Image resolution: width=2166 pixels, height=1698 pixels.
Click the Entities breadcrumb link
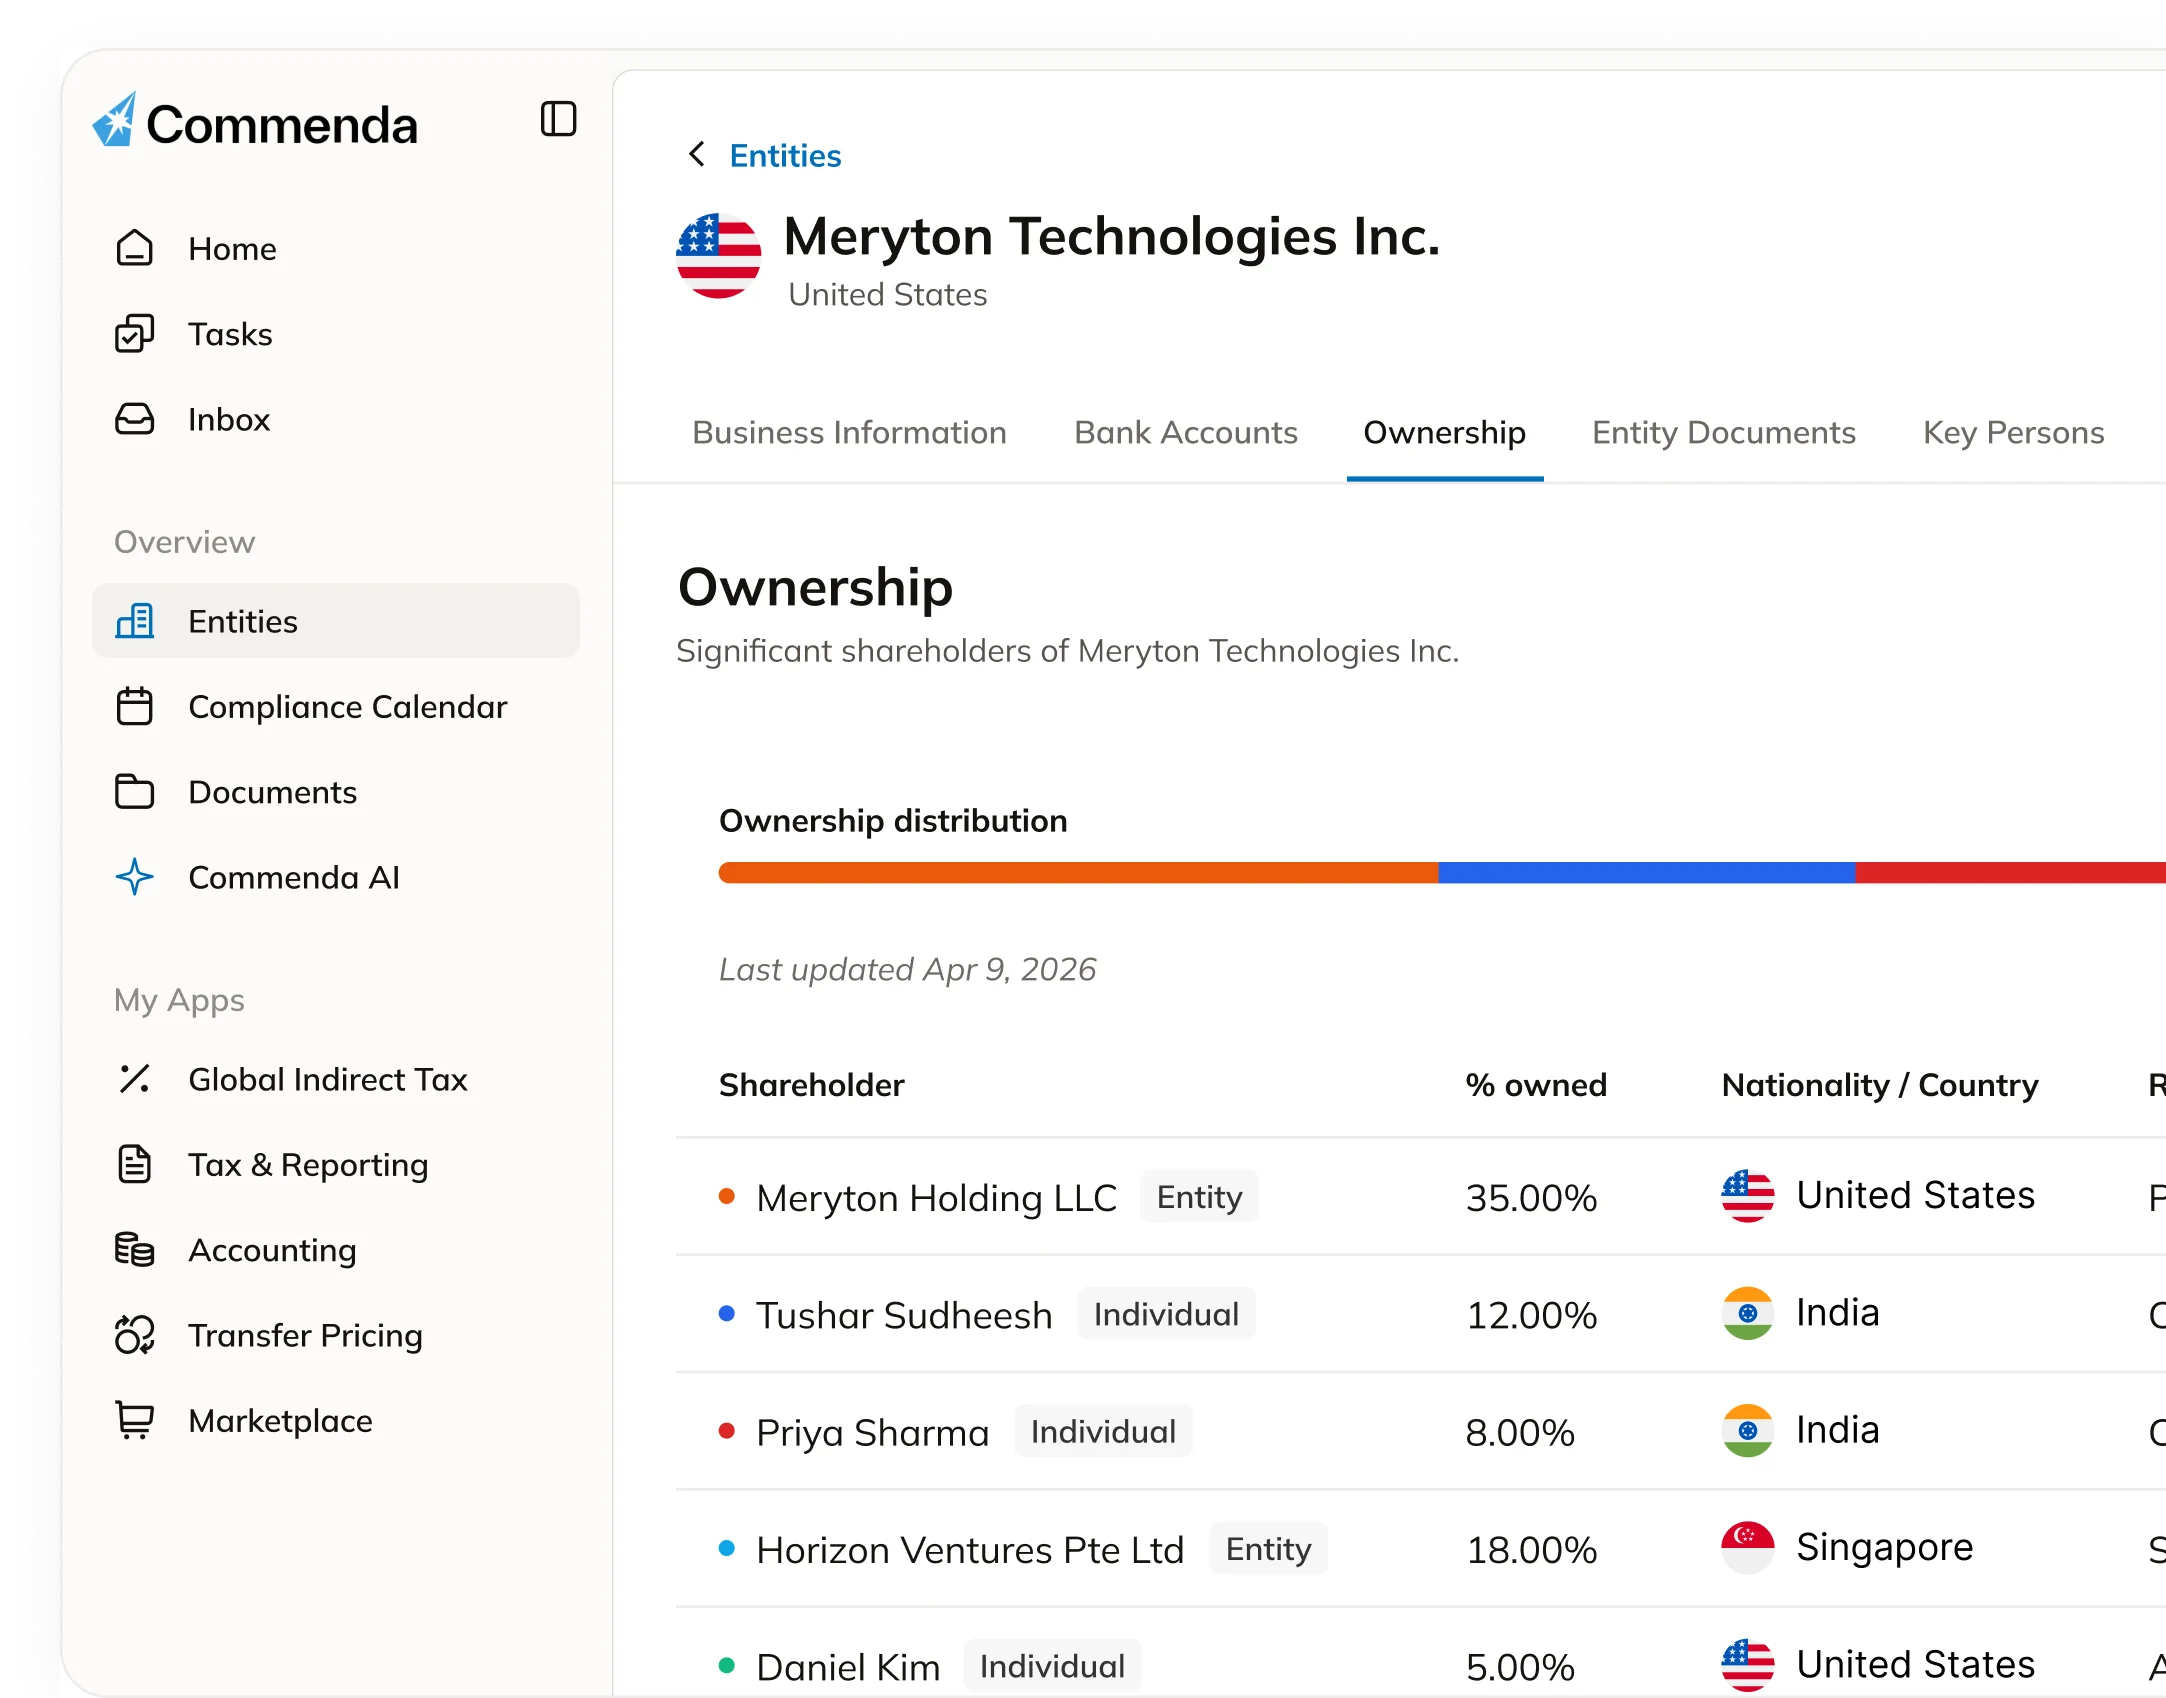coord(785,155)
